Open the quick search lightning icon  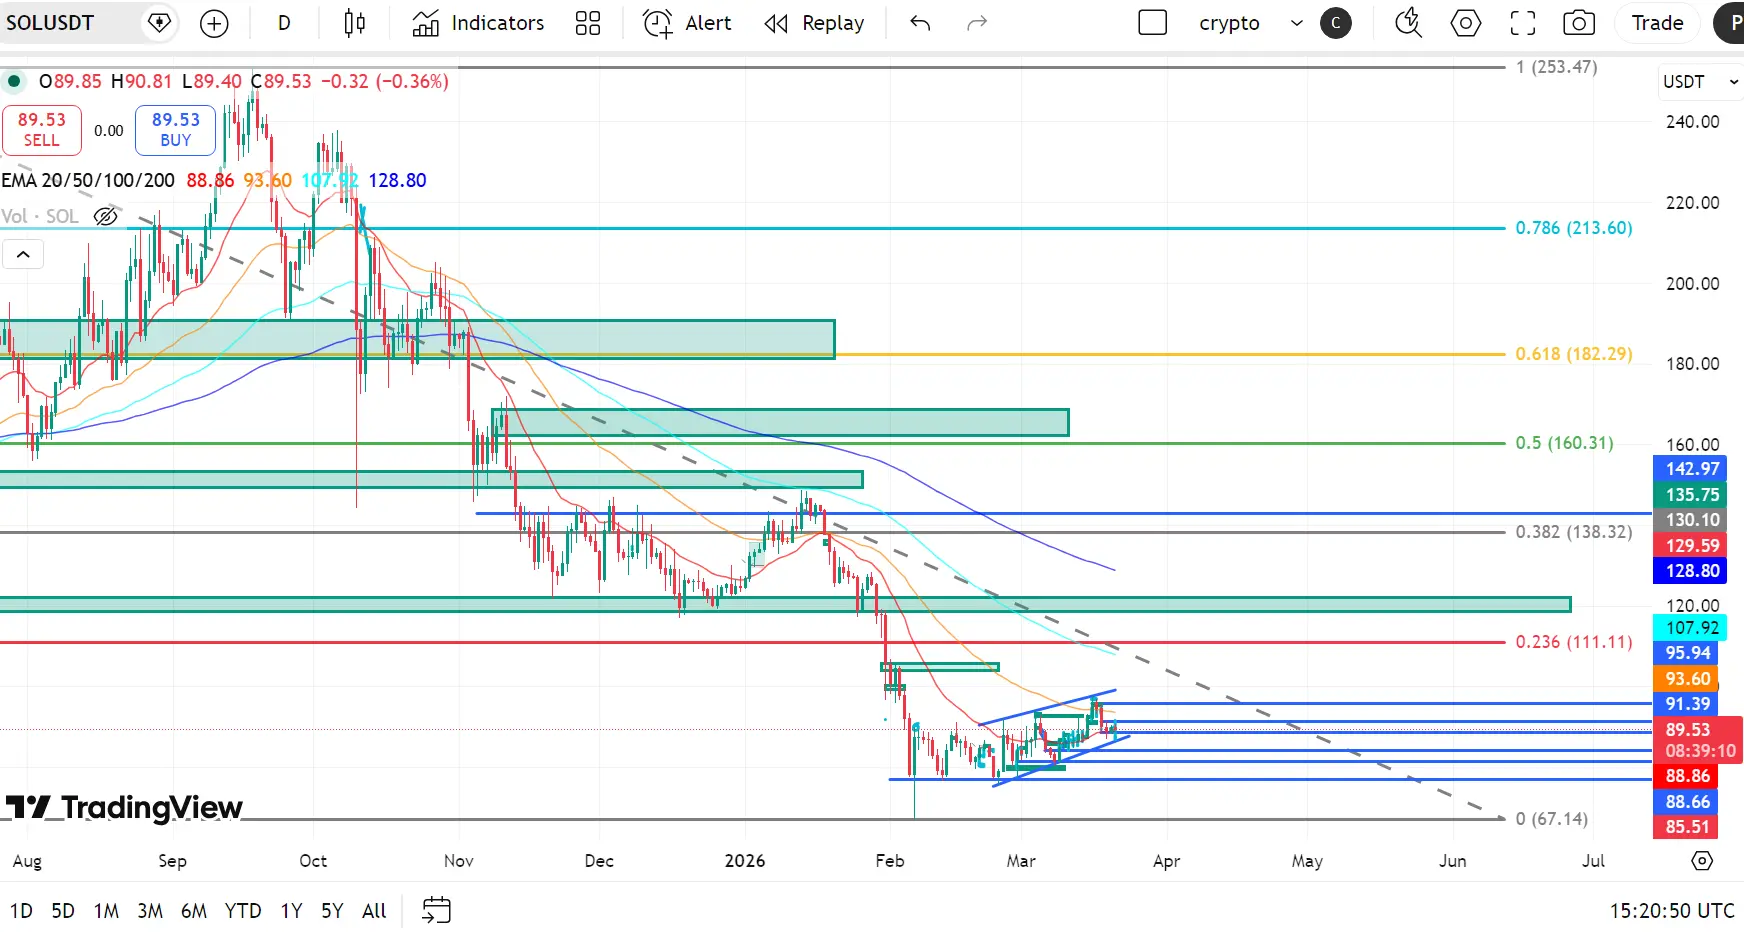click(1408, 23)
